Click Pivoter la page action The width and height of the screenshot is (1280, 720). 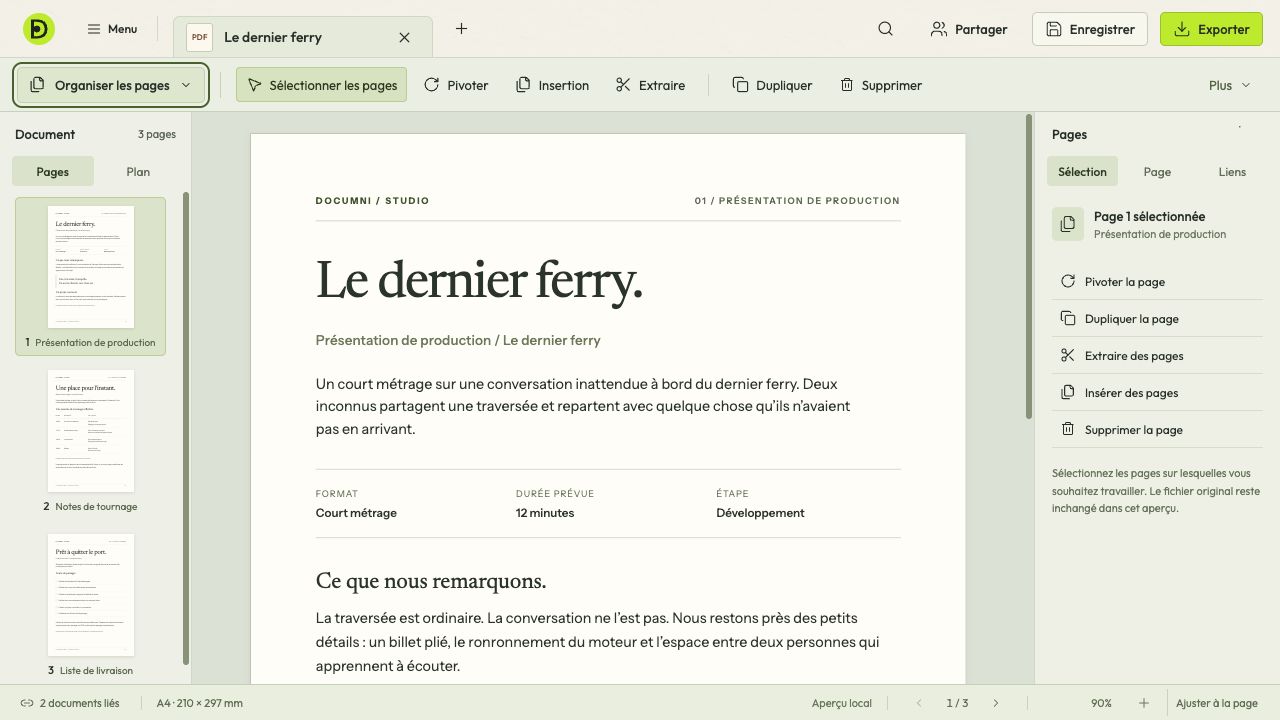click(x=1157, y=281)
